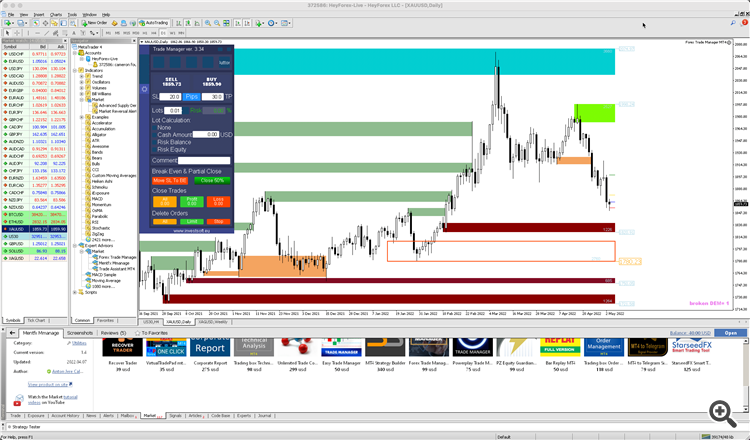Open the Tools menu
This screenshot has height=440, width=750.
[72, 15]
